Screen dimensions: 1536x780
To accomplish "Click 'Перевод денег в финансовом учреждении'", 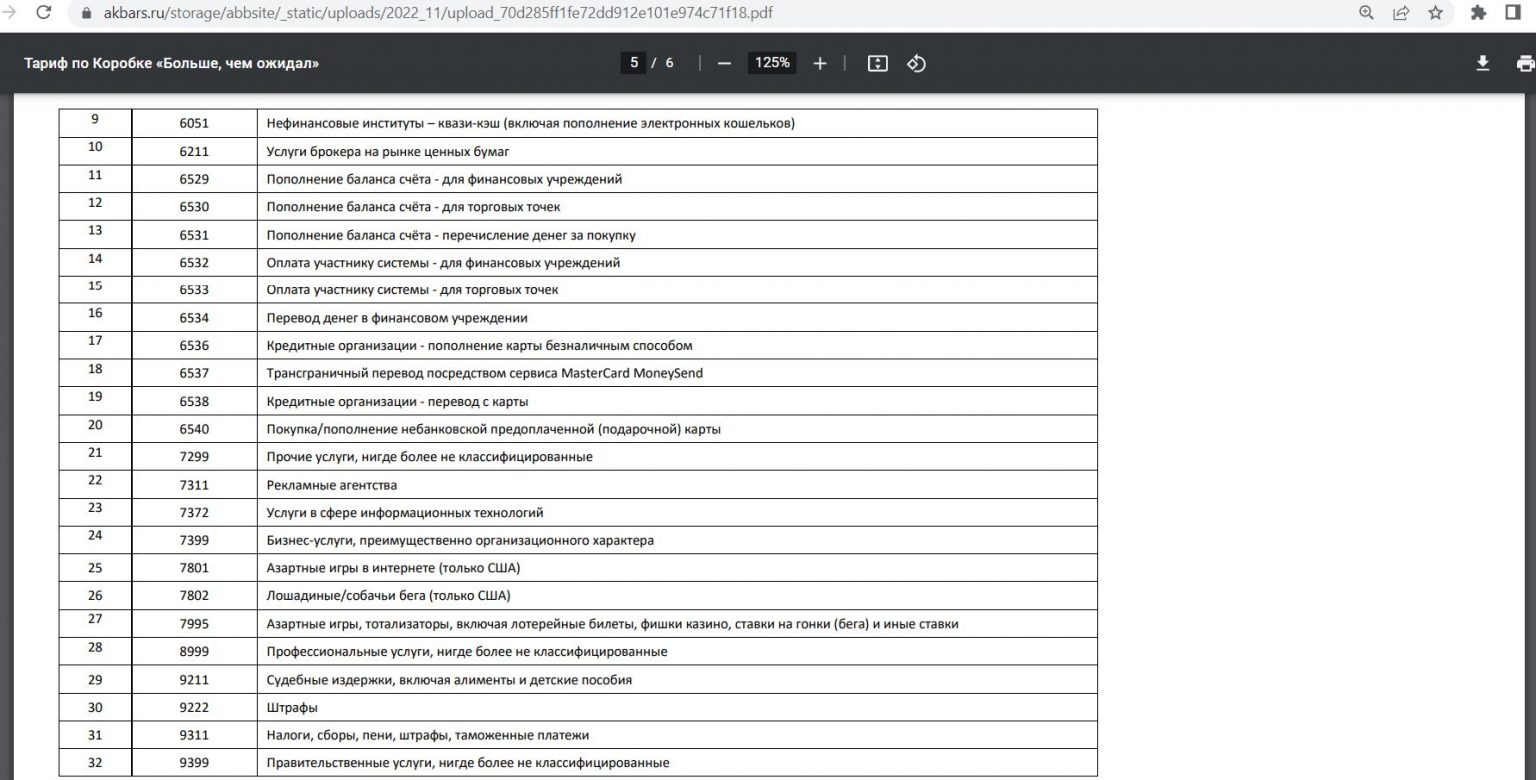I will click(x=397, y=318).
